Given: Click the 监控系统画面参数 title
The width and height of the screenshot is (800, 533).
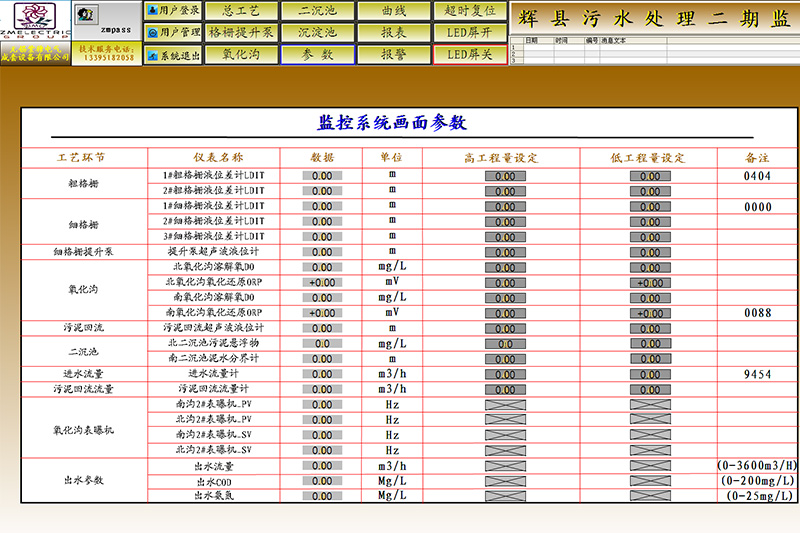Looking at the screenshot, I should point(392,123).
